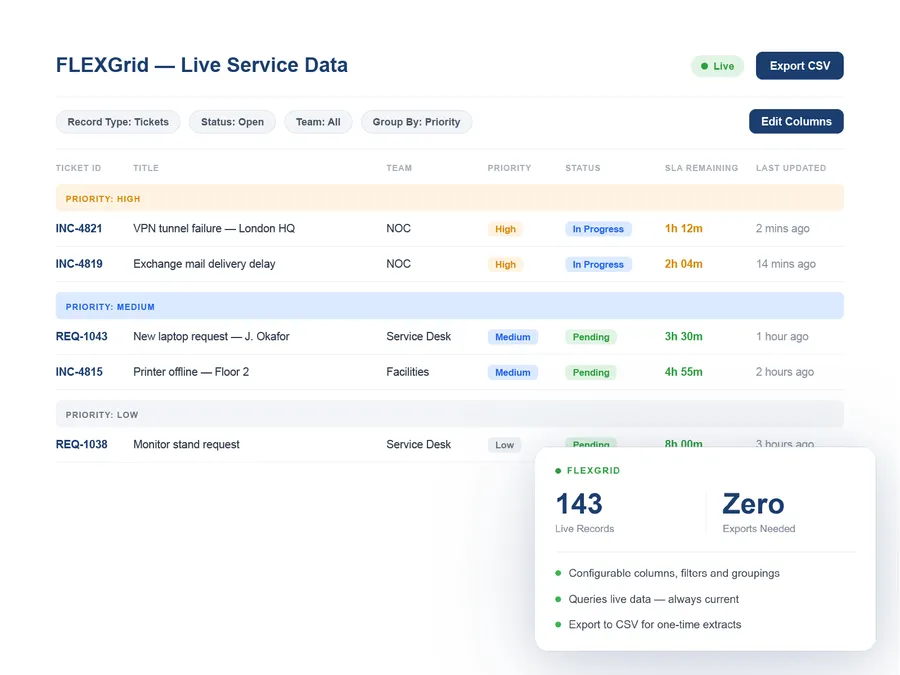Sort by the Status column header
This screenshot has height=675, width=900.
[583, 168]
